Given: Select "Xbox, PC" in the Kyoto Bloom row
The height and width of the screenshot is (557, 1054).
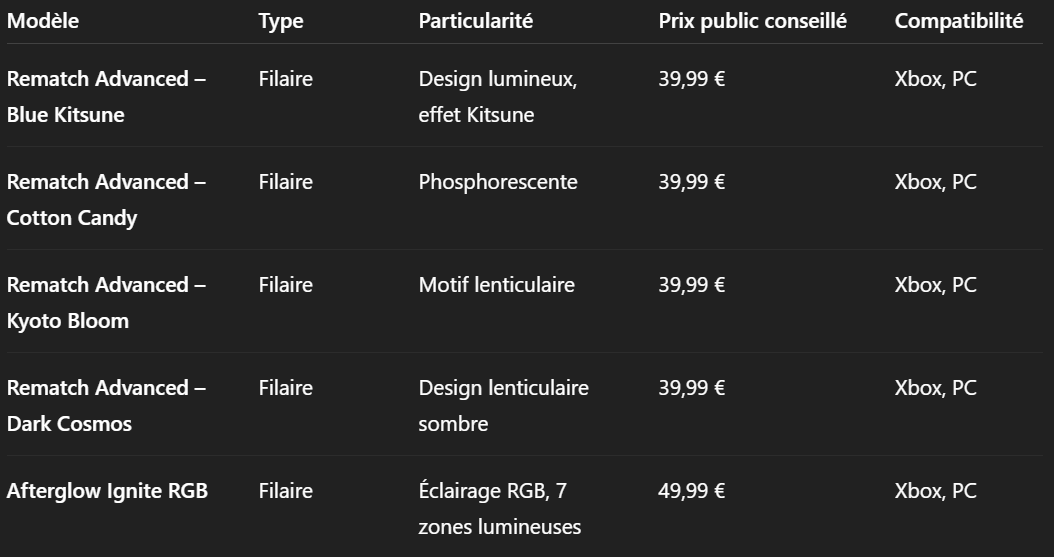Looking at the screenshot, I should point(935,284).
